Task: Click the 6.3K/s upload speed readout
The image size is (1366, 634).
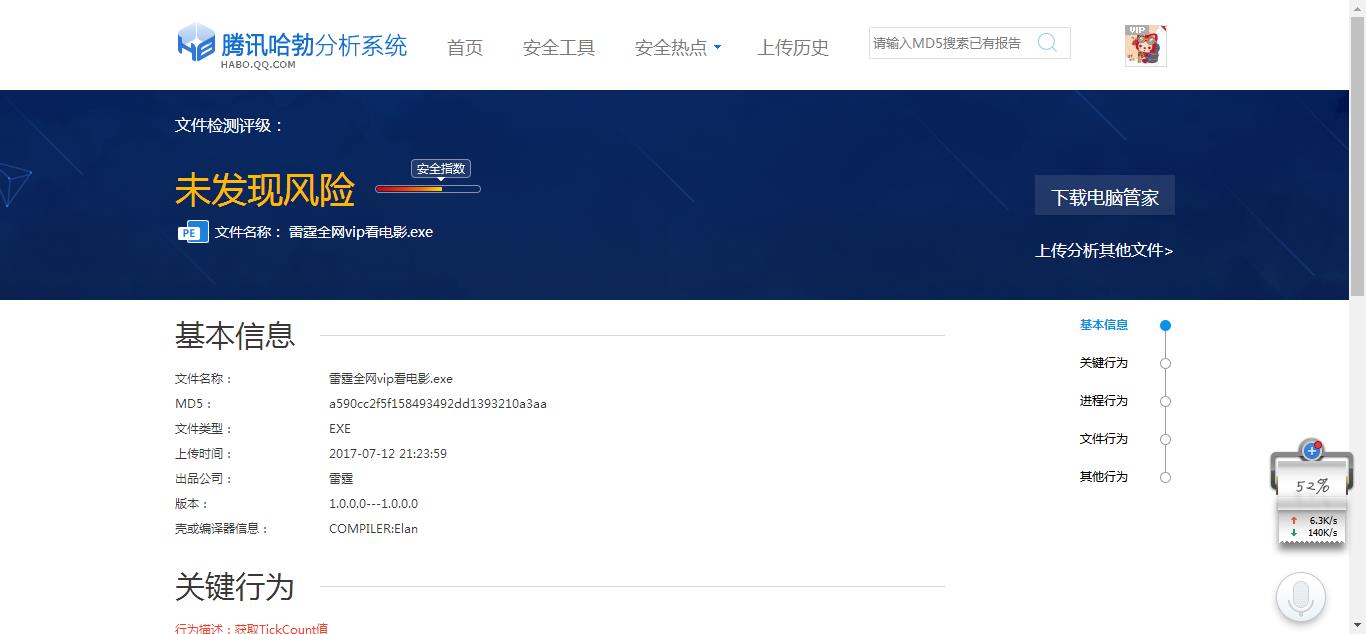Action: 1323,521
